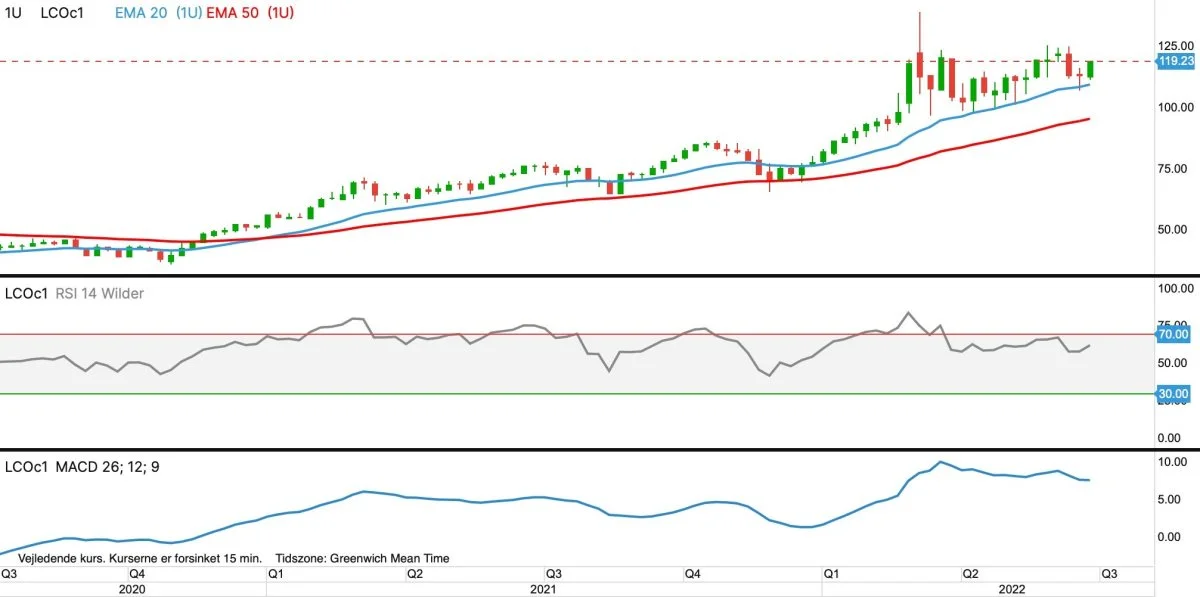Viewport: 1200px width, 597px height.
Task: Click the RSI 70.00 overbought level tag
Action: (x=1175, y=334)
